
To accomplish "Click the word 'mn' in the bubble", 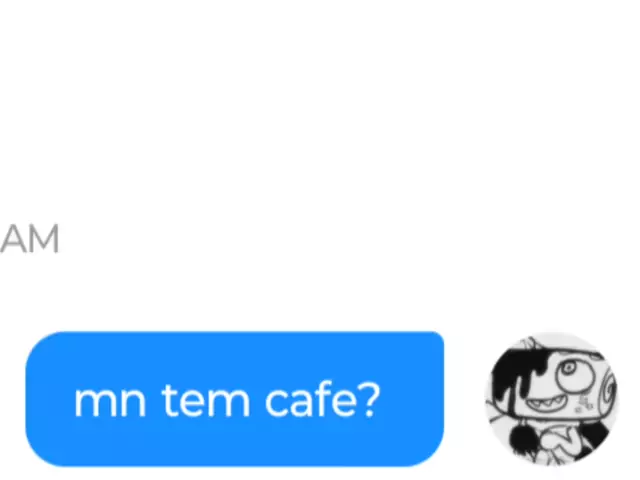I will click(110, 402).
